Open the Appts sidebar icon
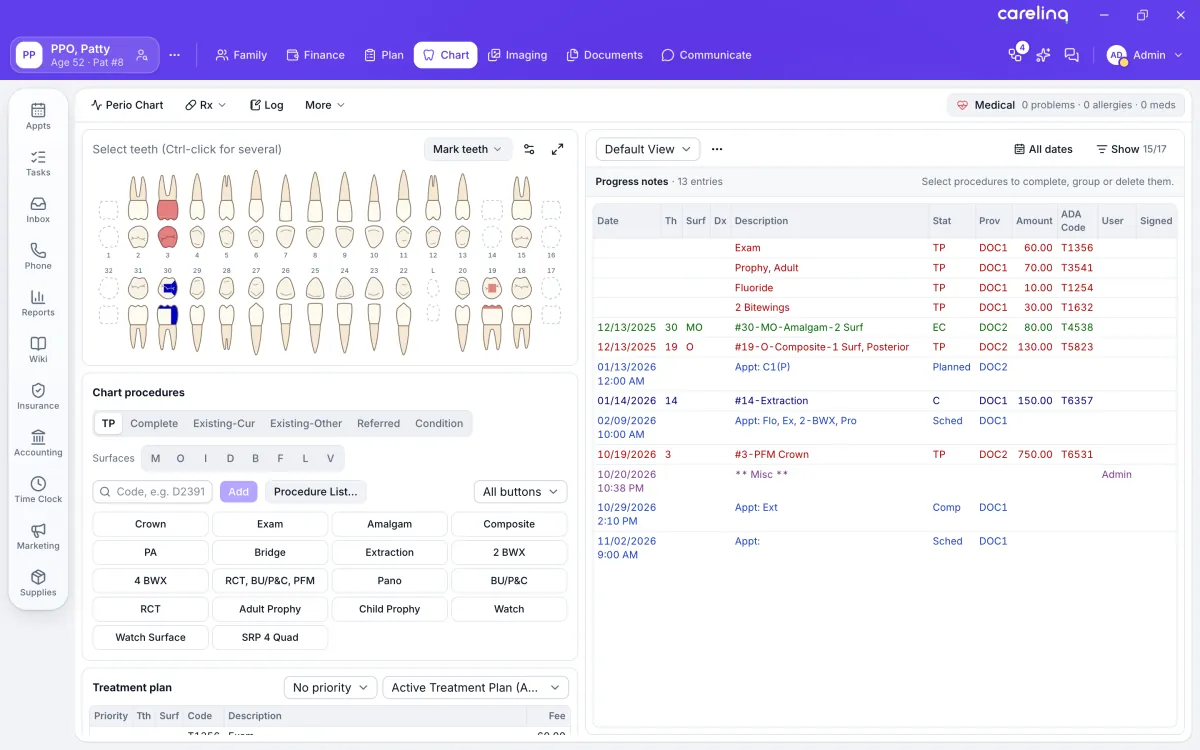Screen dimensions: 1200x750 tap(38, 116)
